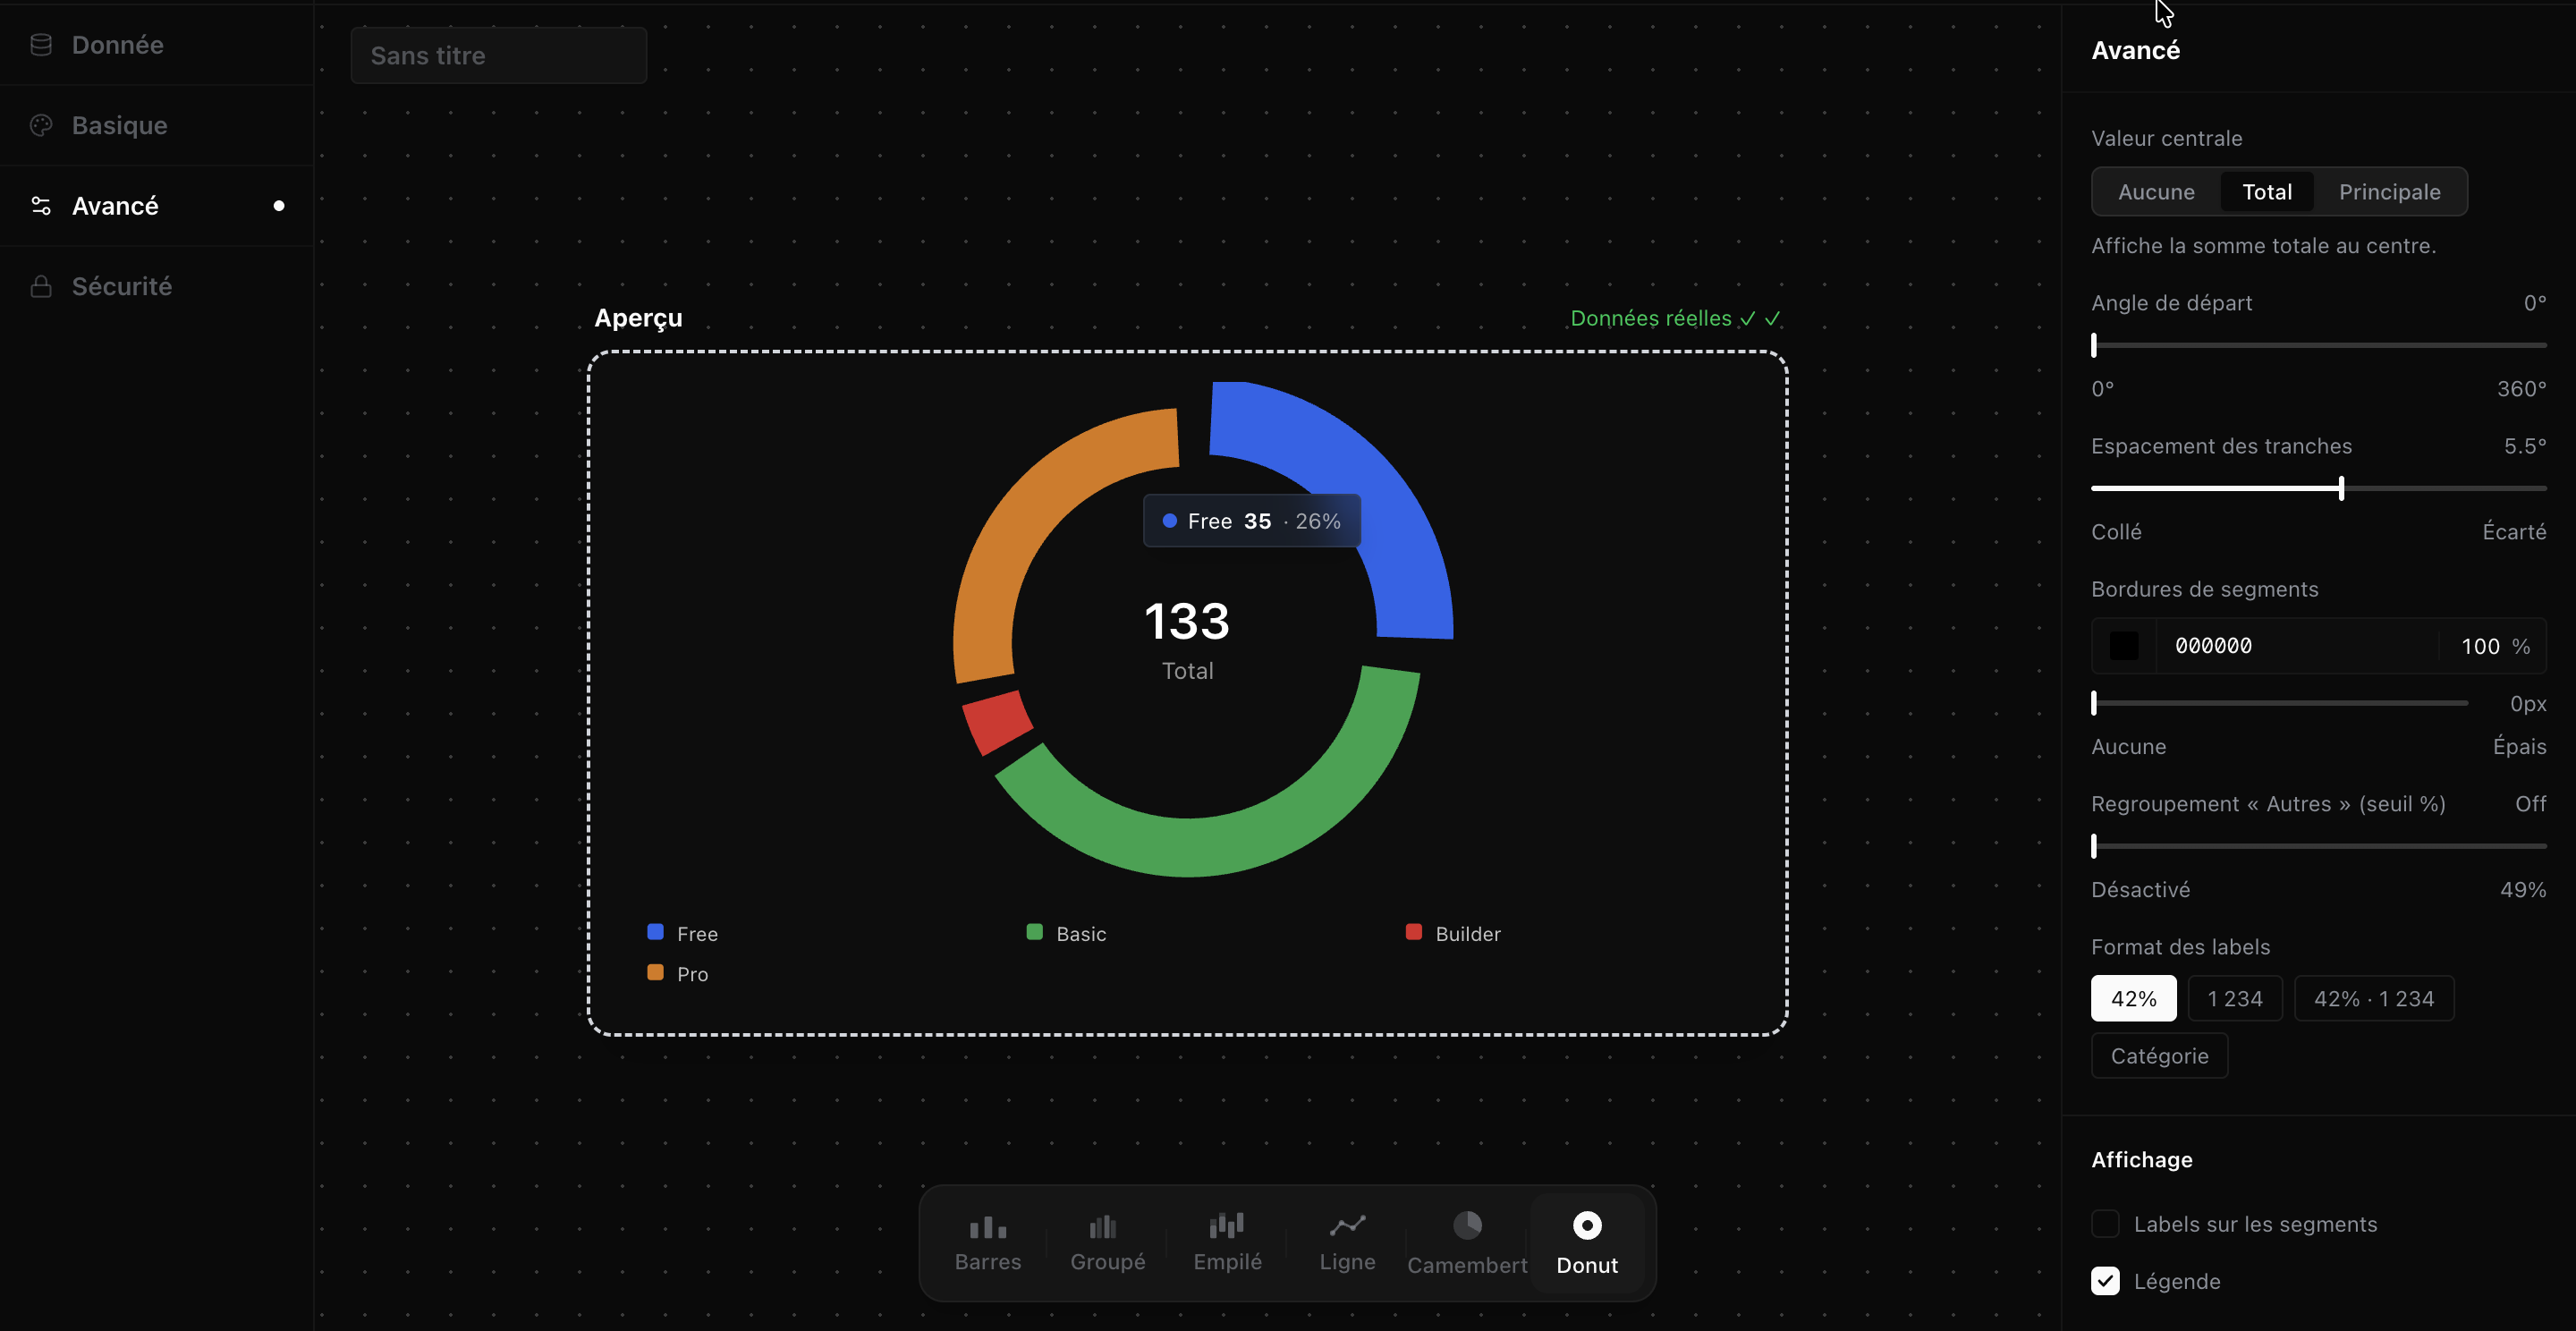Click the Sécurité lock icon
The width and height of the screenshot is (2576, 1331).
click(x=41, y=286)
